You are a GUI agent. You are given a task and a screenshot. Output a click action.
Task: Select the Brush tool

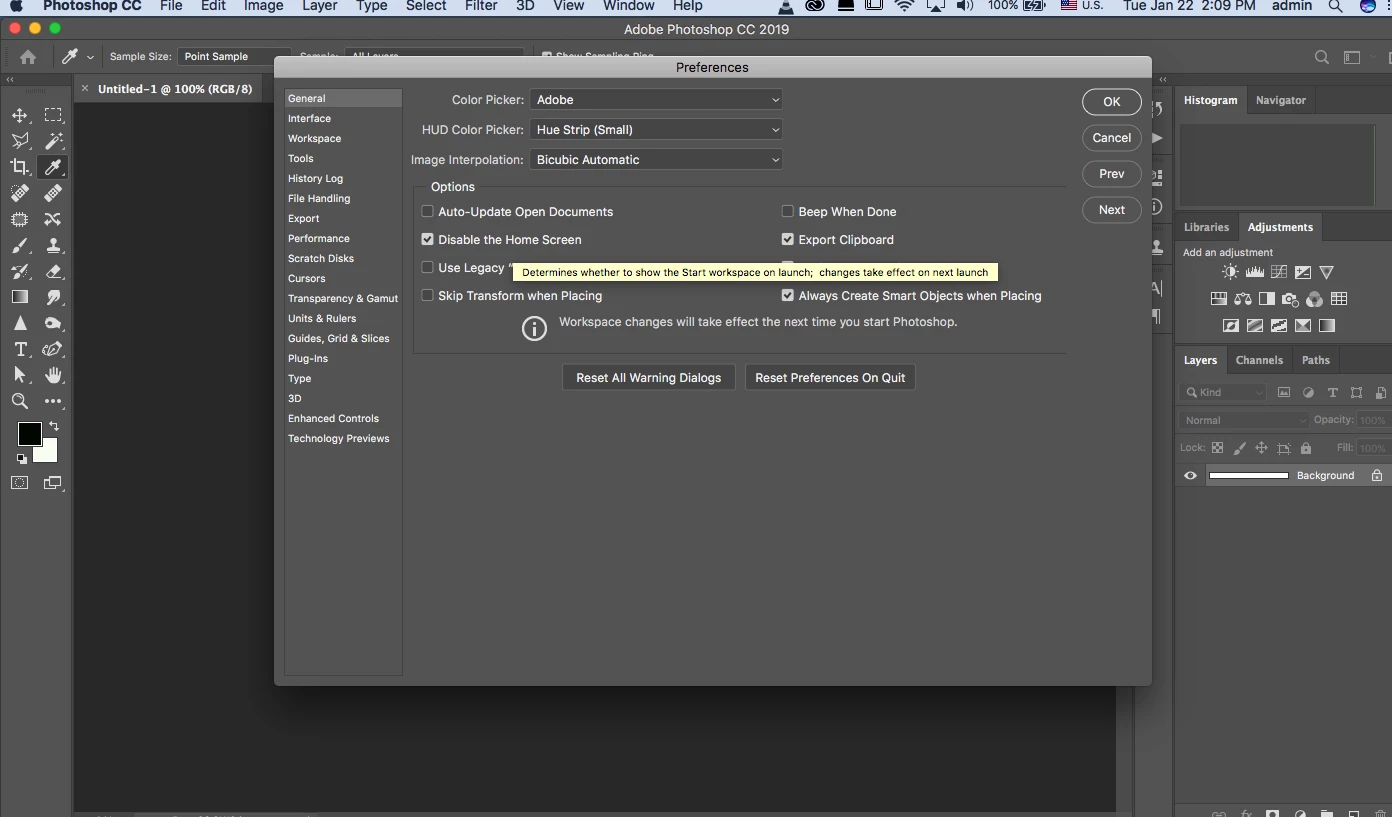pyautogui.click(x=20, y=245)
